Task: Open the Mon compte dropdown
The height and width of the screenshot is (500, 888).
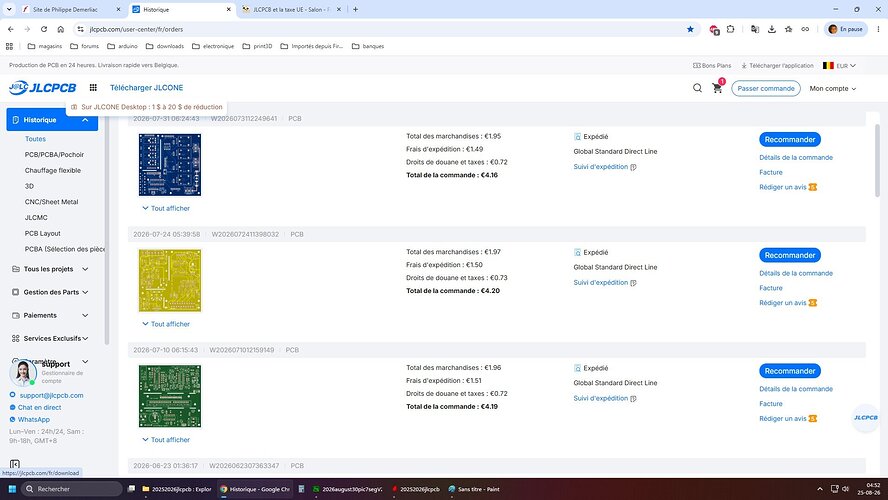Action: coord(832,88)
